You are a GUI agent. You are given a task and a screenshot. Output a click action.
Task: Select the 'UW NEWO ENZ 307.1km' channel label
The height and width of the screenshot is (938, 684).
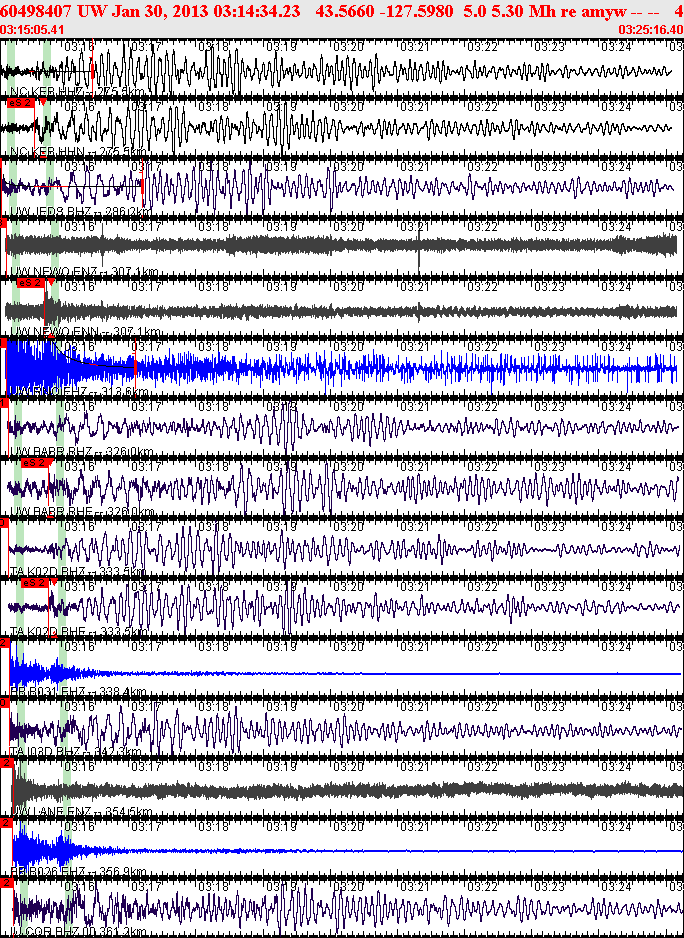point(84,272)
